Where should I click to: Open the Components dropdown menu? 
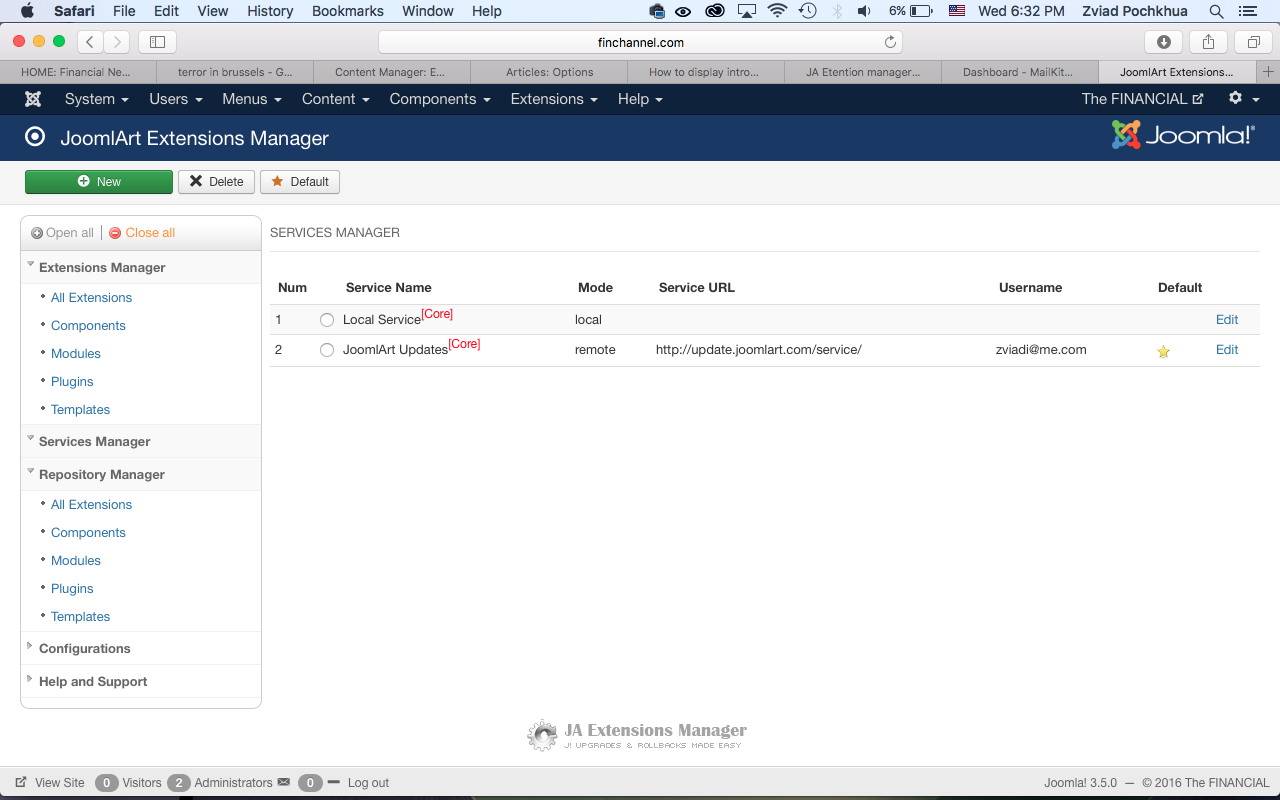[x=440, y=99]
